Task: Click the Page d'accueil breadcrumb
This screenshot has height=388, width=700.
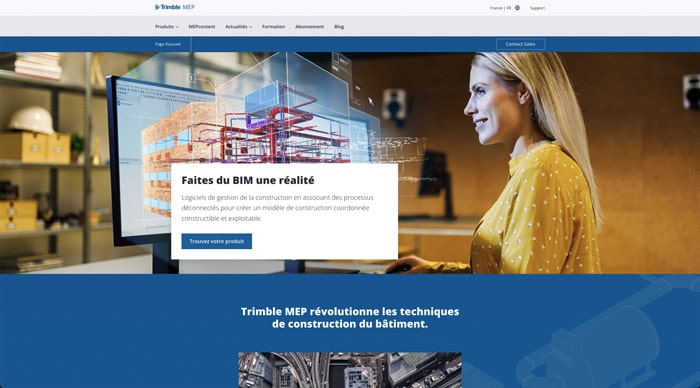Action: click(168, 44)
